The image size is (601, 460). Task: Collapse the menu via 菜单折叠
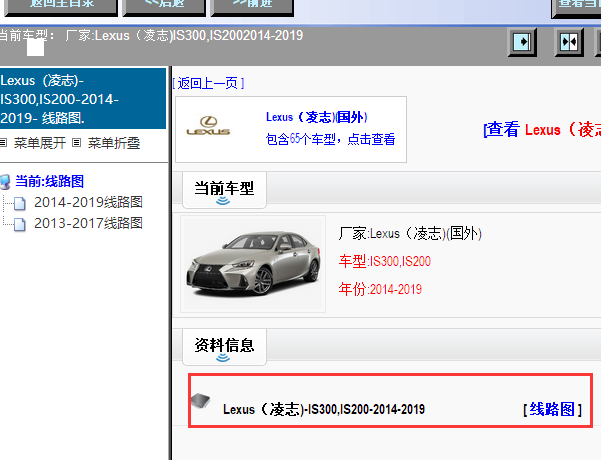tap(114, 143)
